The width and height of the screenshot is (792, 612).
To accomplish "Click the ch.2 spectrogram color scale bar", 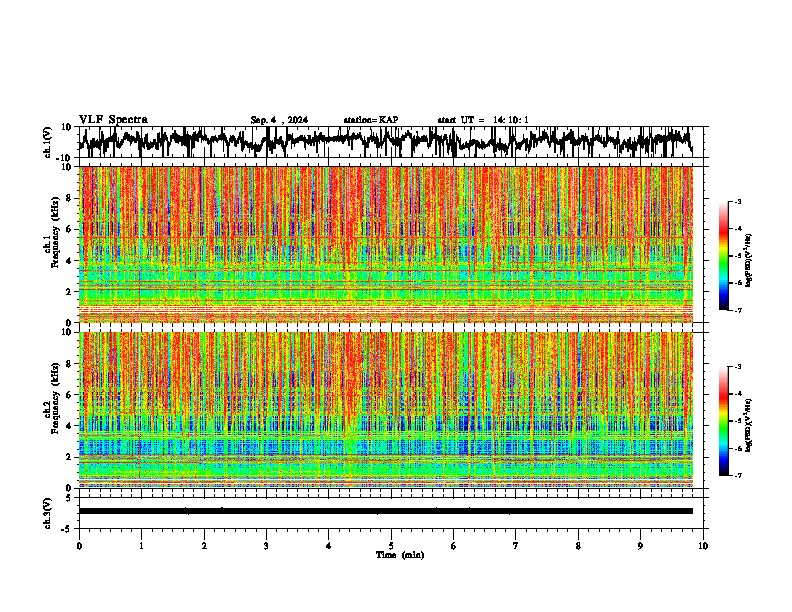I will 724,421.
